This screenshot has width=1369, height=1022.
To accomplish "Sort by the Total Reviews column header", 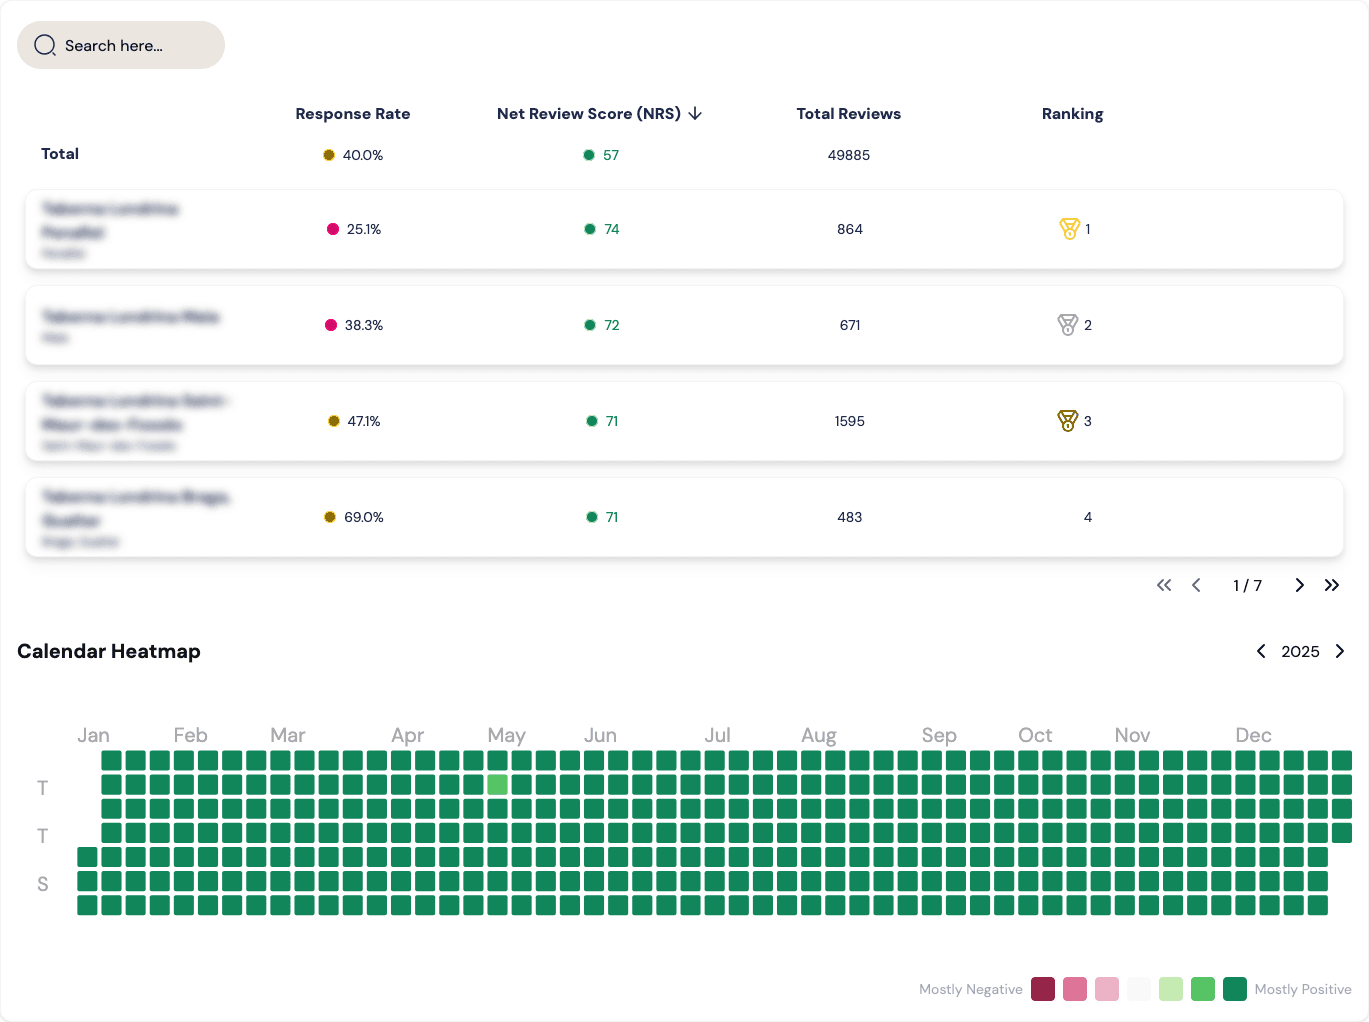I will (848, 113).
